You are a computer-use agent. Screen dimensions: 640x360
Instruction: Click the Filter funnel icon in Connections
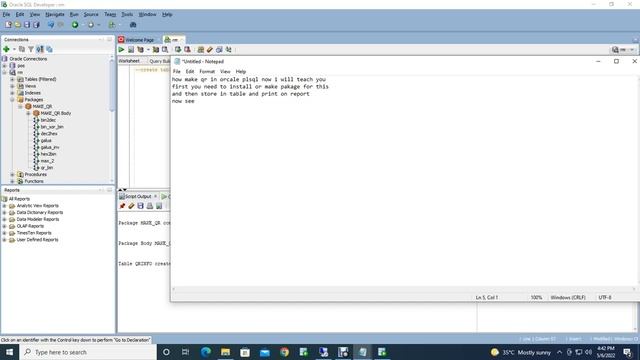click(31, 49)
